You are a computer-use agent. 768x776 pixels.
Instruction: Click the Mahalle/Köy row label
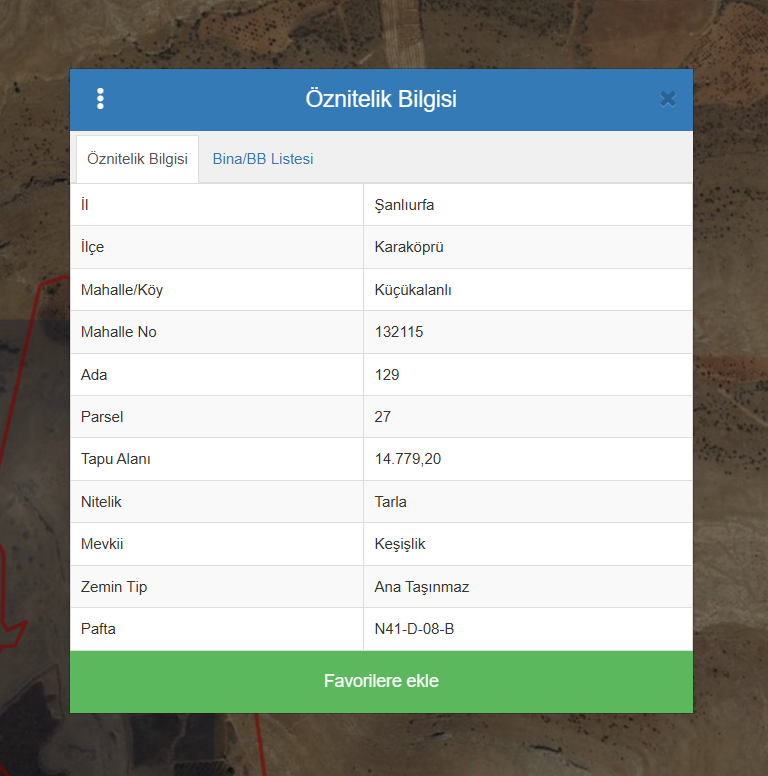click(x=122, y=290)
